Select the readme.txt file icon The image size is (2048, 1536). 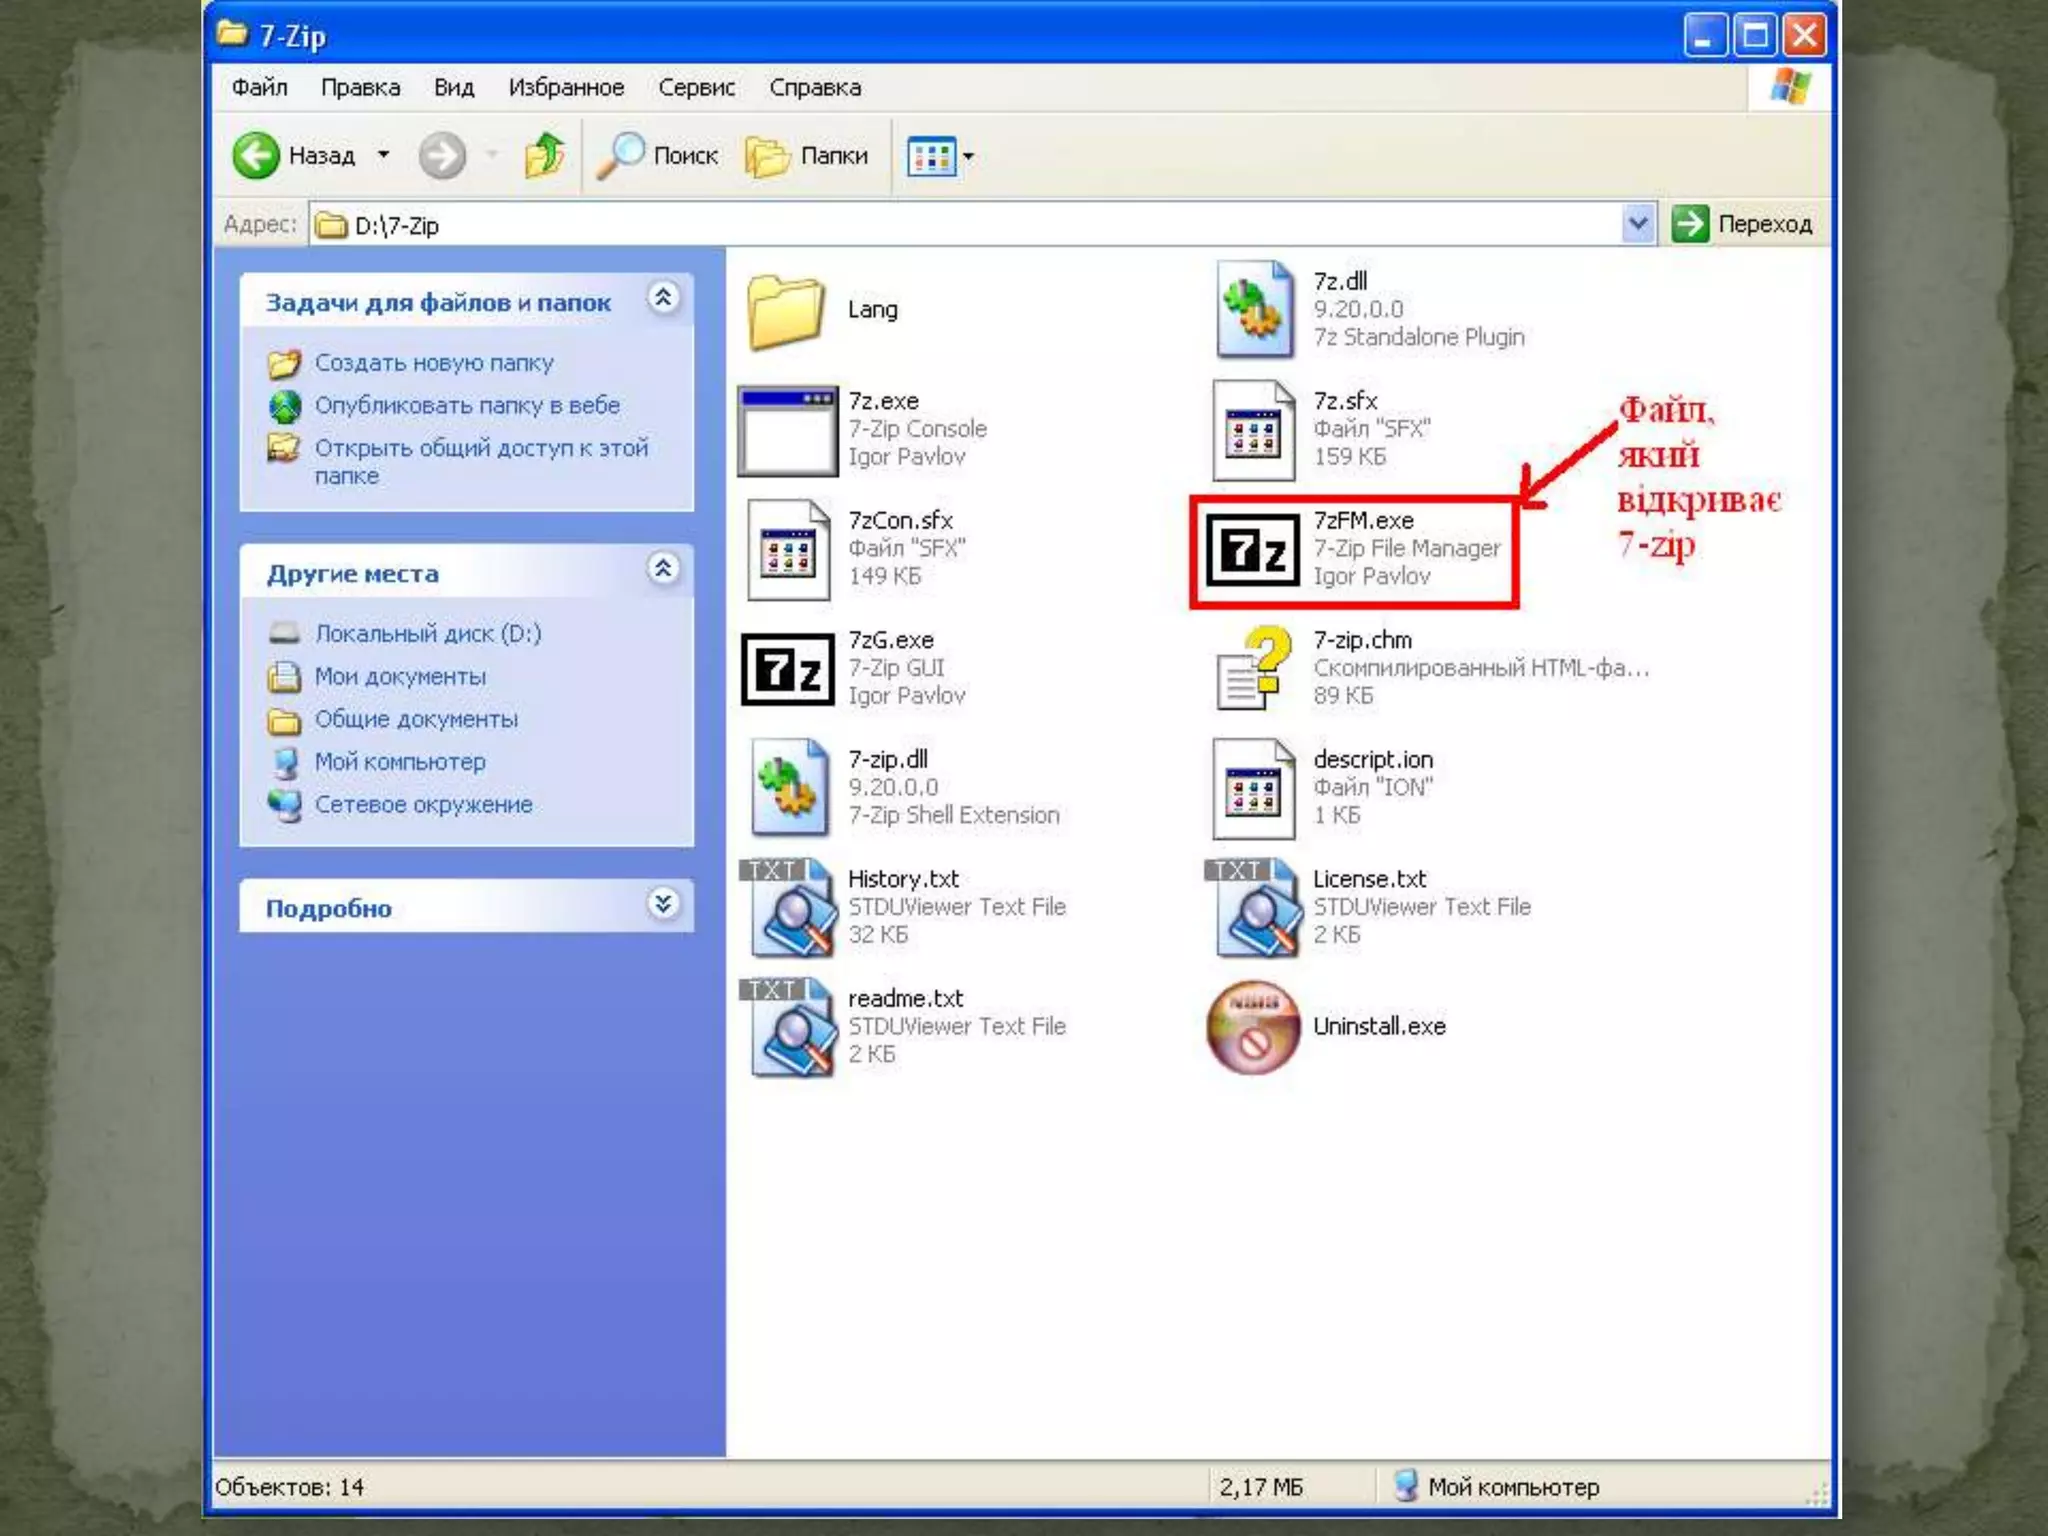click(x=790, y=1027)
